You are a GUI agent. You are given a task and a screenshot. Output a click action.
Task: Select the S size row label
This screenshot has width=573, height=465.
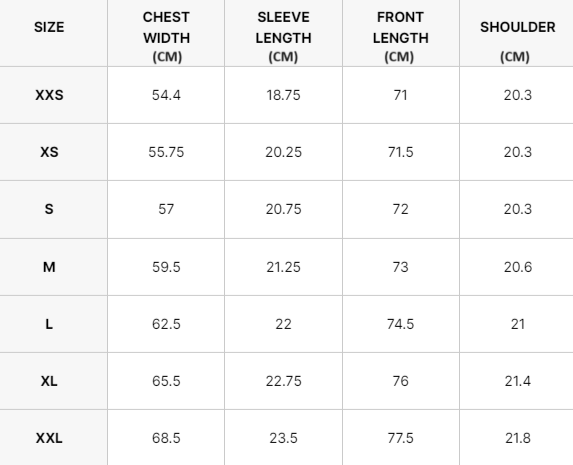coord(49,209)
